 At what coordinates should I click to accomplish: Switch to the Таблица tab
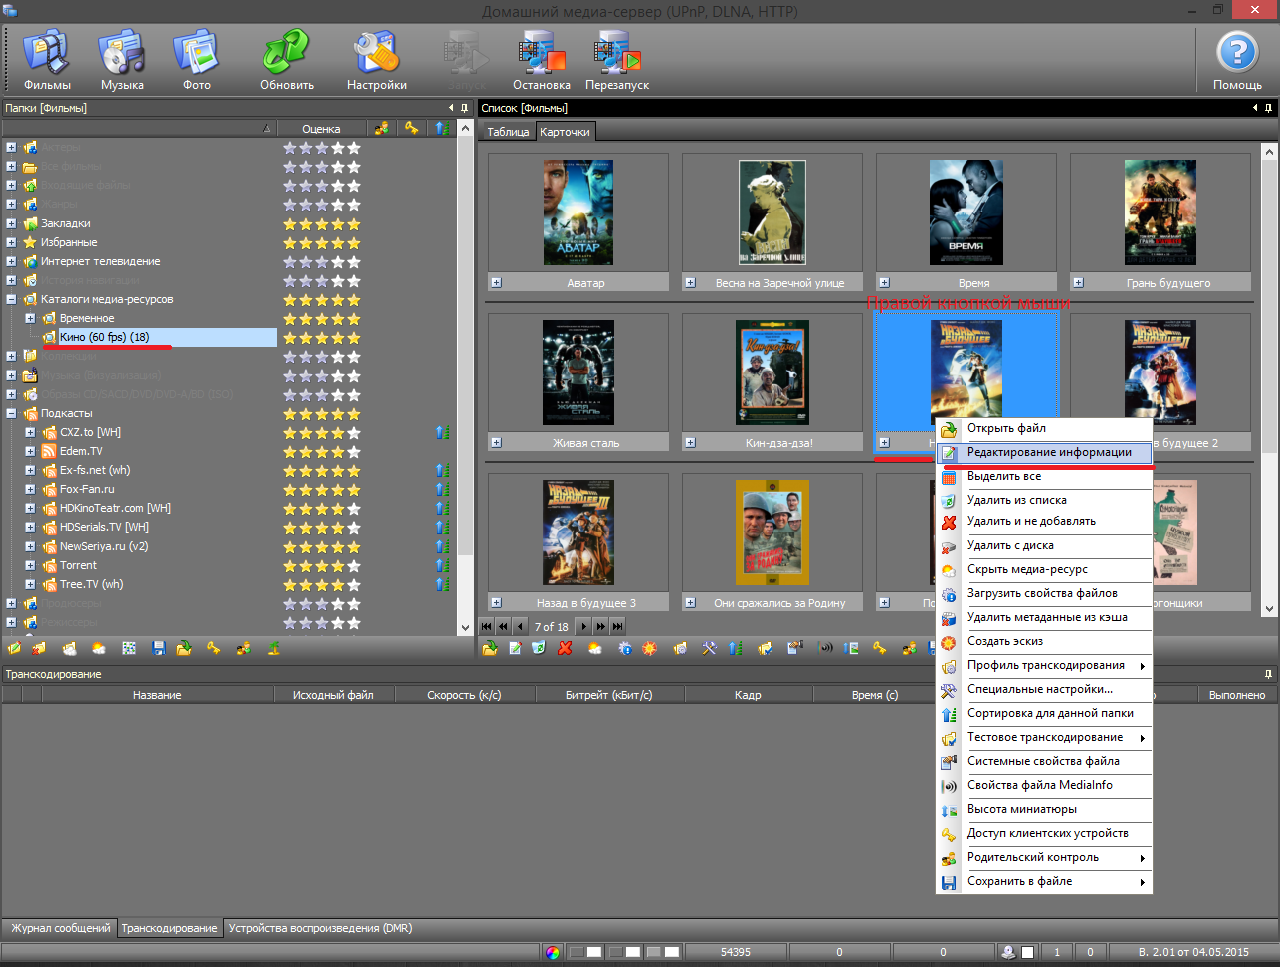tap(508, 132)
